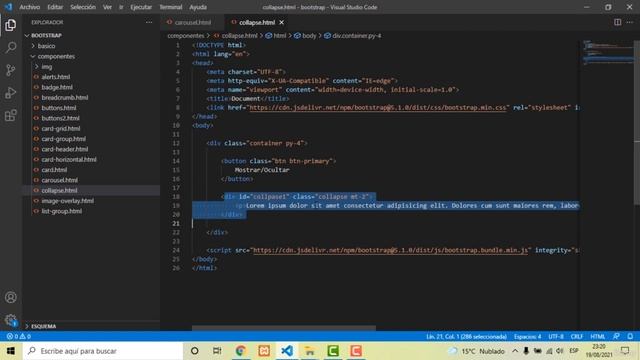Open list-group.html in the explorer
The image size is (640, 360).
[x=61, y=211]
